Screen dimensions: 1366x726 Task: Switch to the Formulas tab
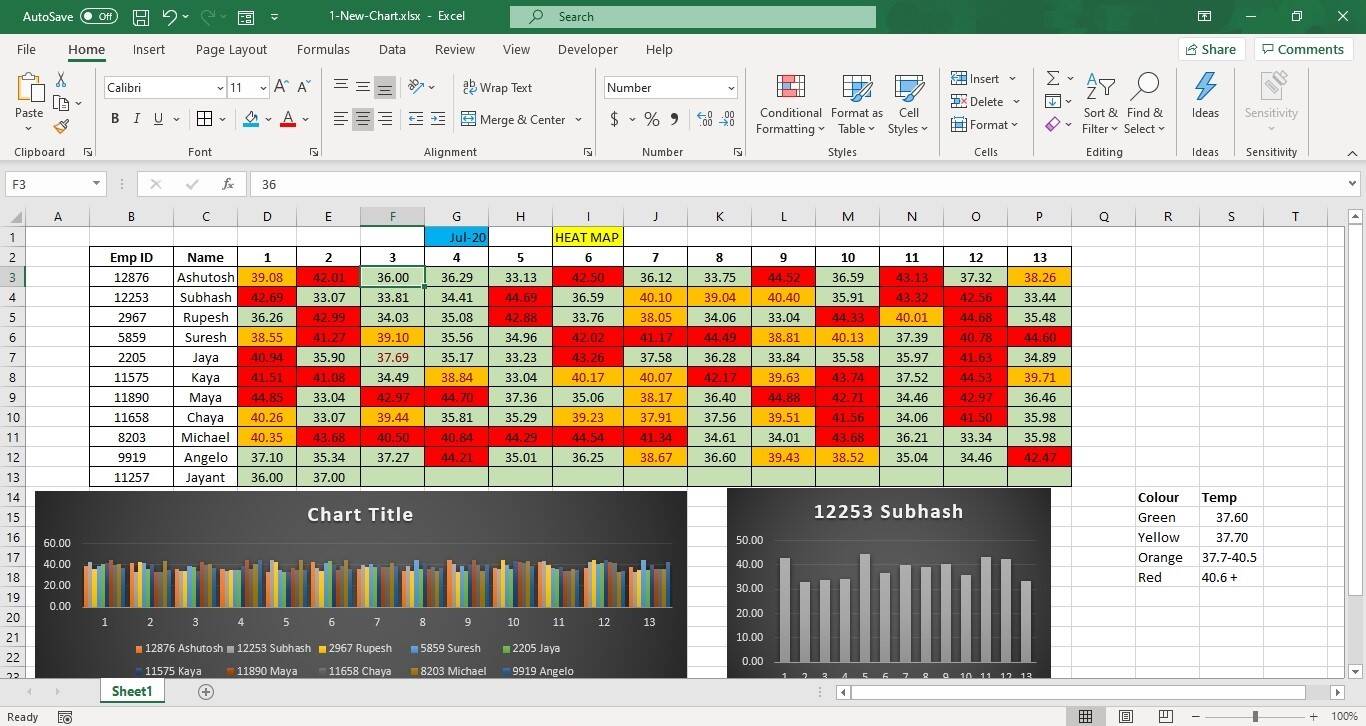322,49
